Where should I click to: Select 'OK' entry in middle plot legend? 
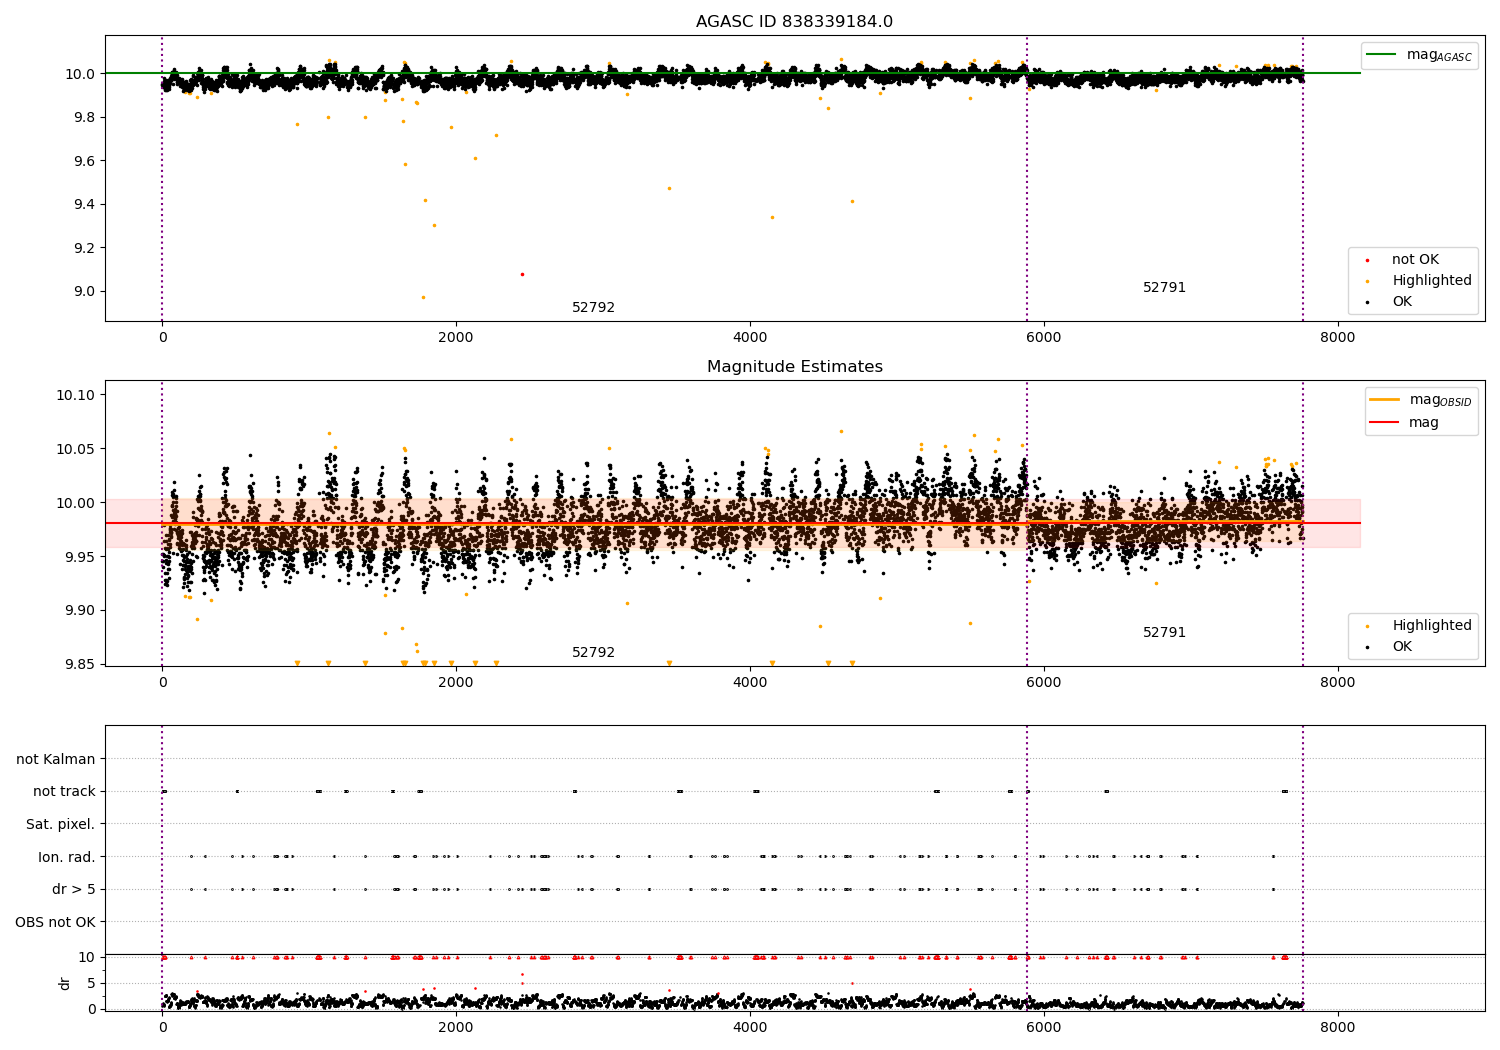pos(1402,647)
